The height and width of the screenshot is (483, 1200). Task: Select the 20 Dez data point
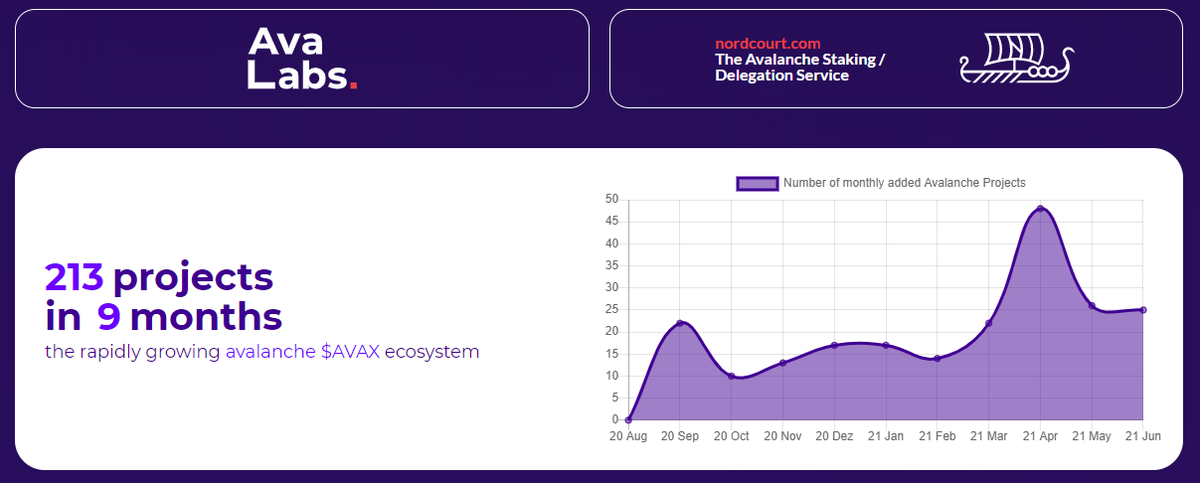tap(834, 345)
